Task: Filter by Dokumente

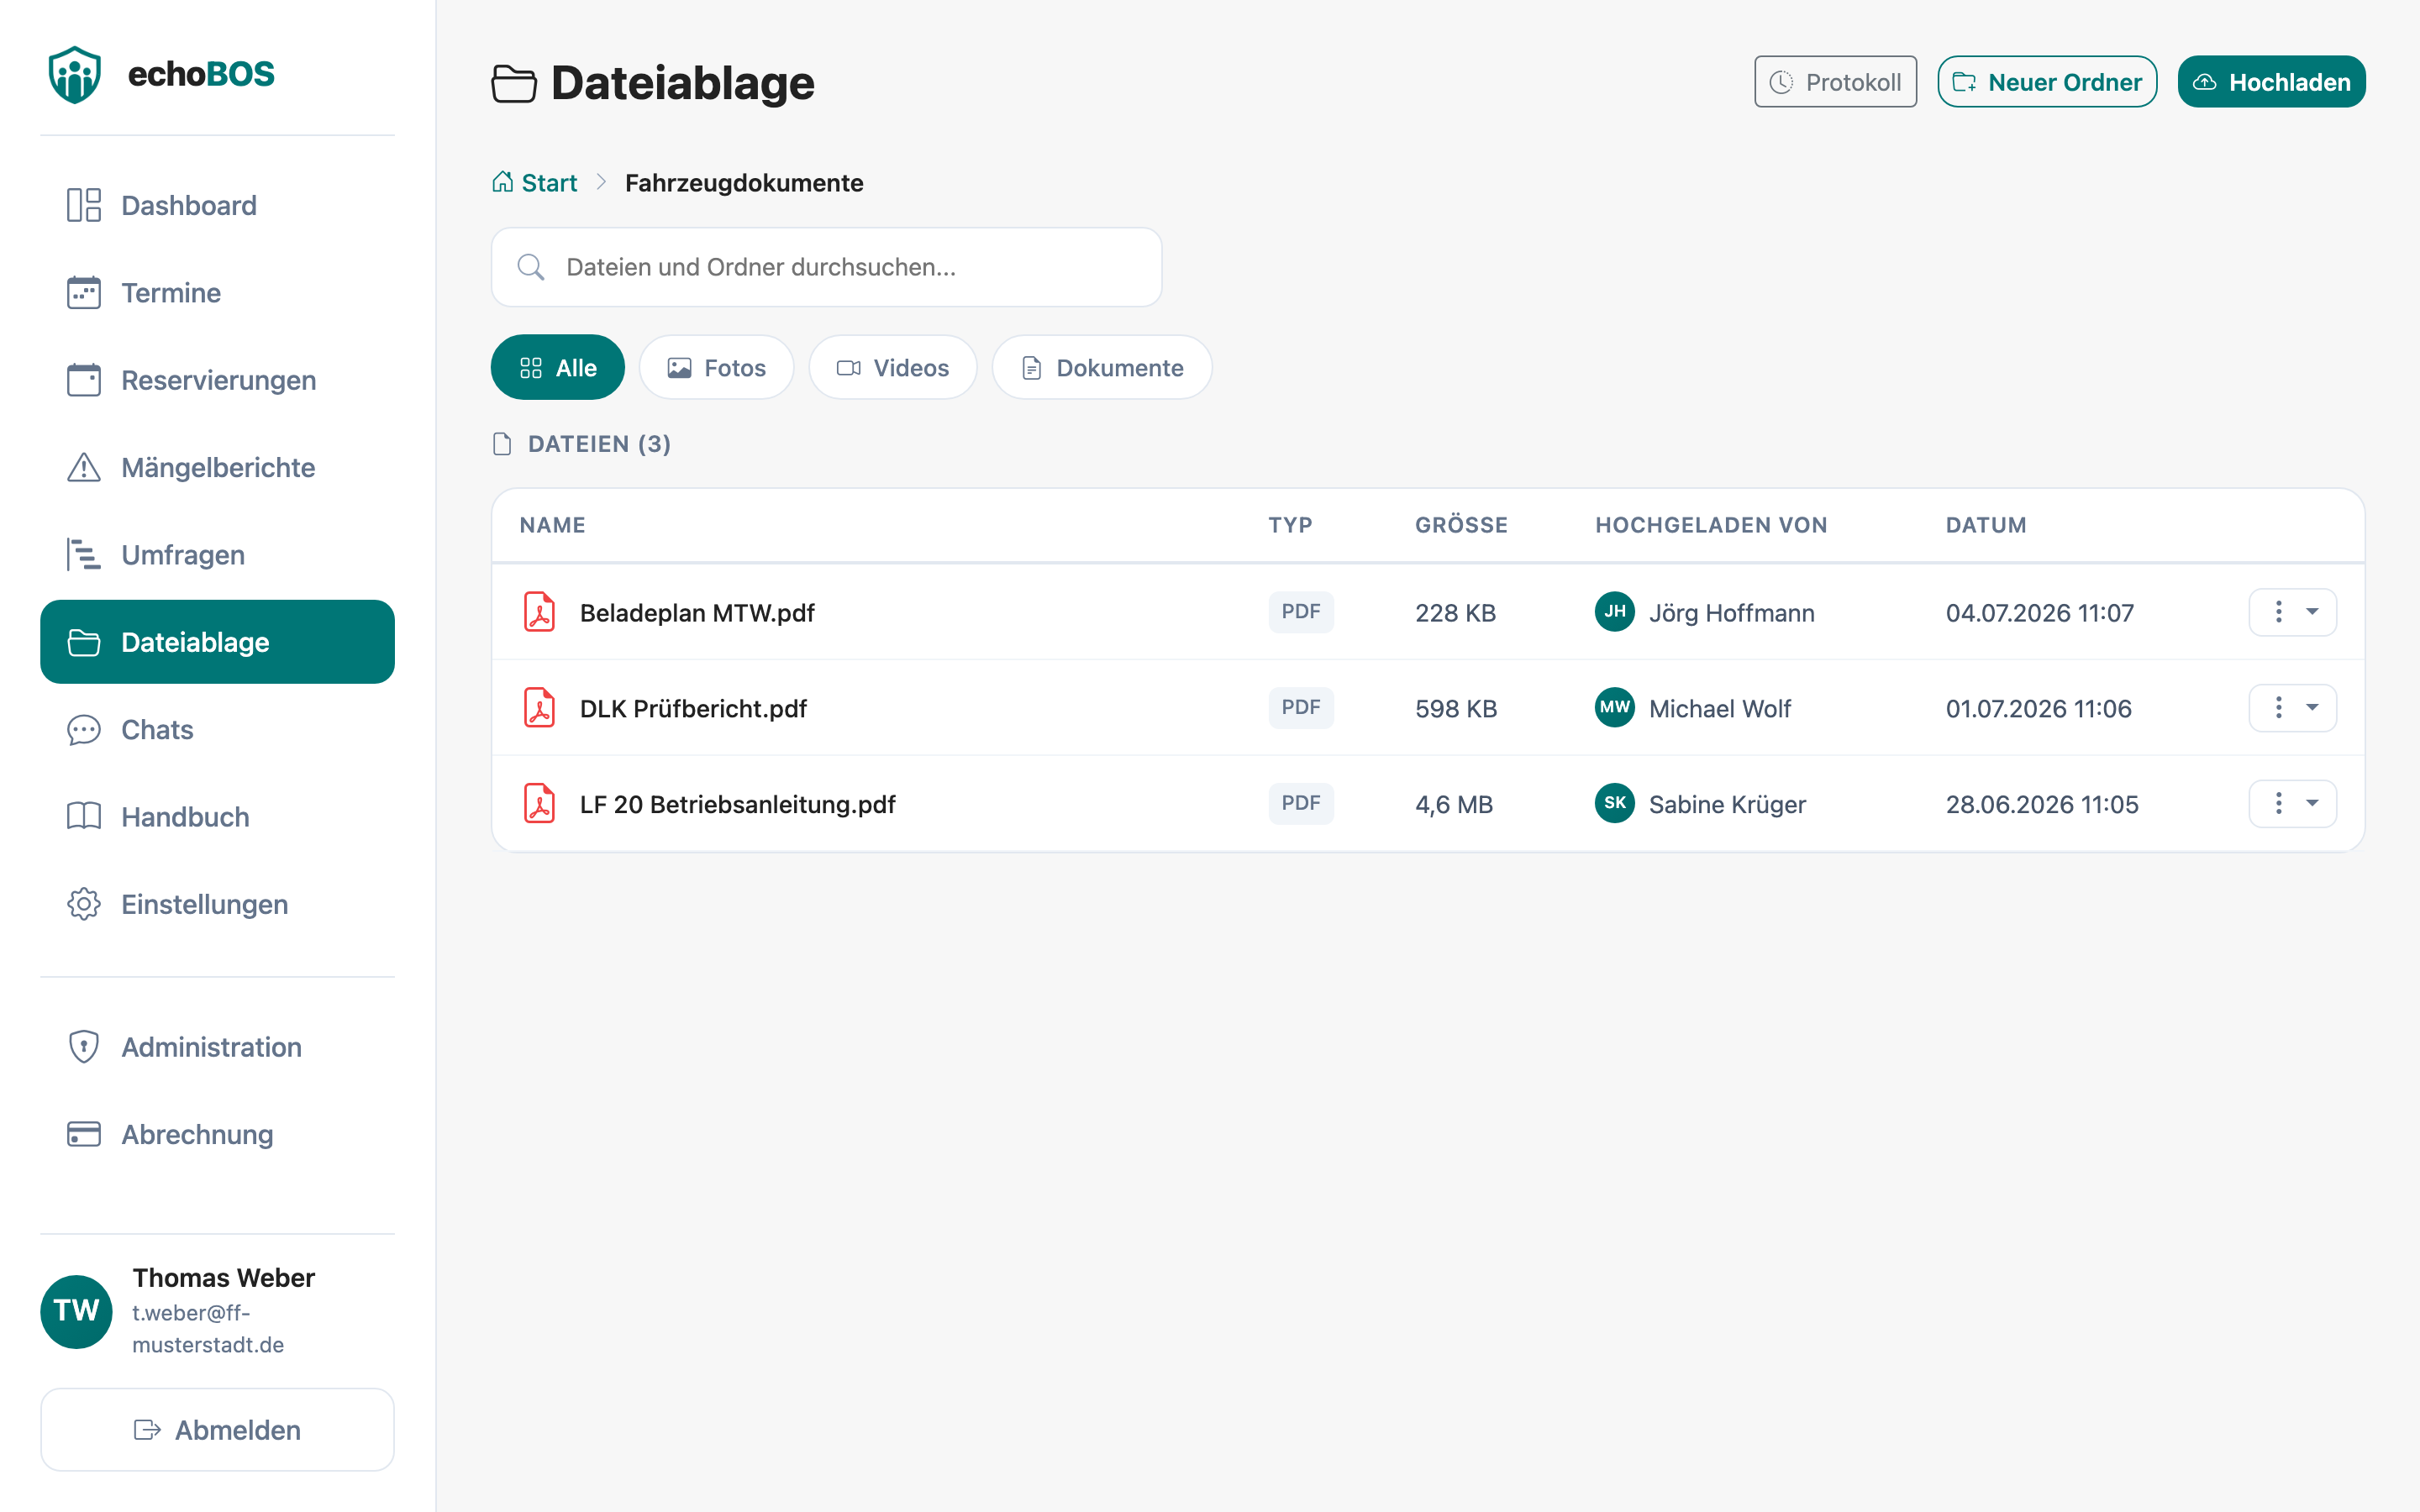Action: [x=1101, y=367]
